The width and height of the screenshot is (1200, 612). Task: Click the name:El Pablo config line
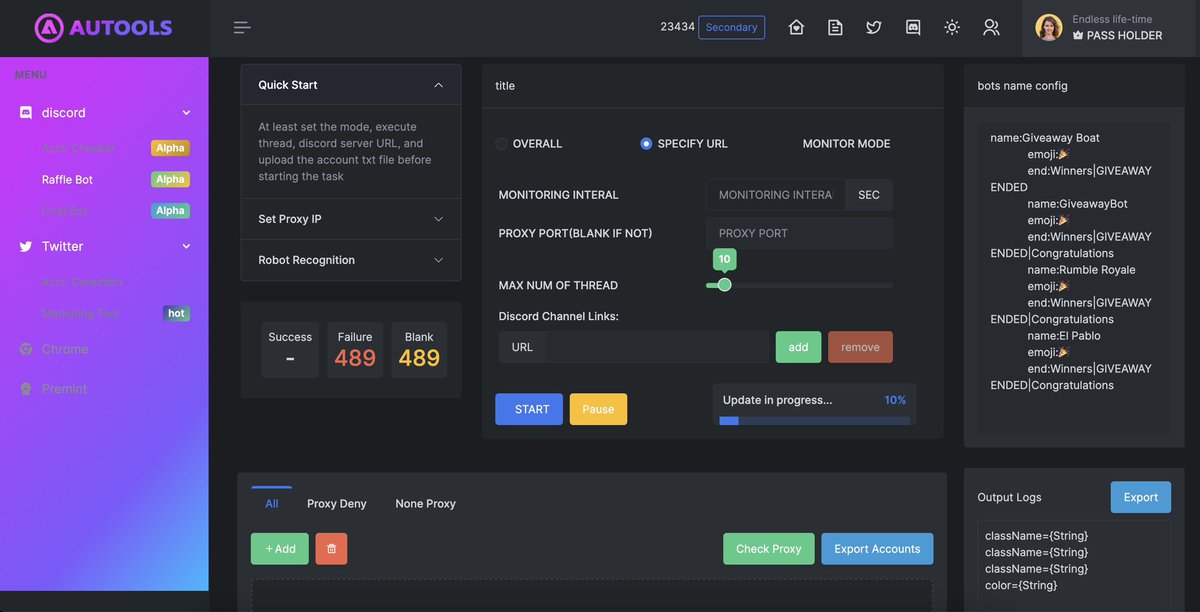click(1064, 336)
